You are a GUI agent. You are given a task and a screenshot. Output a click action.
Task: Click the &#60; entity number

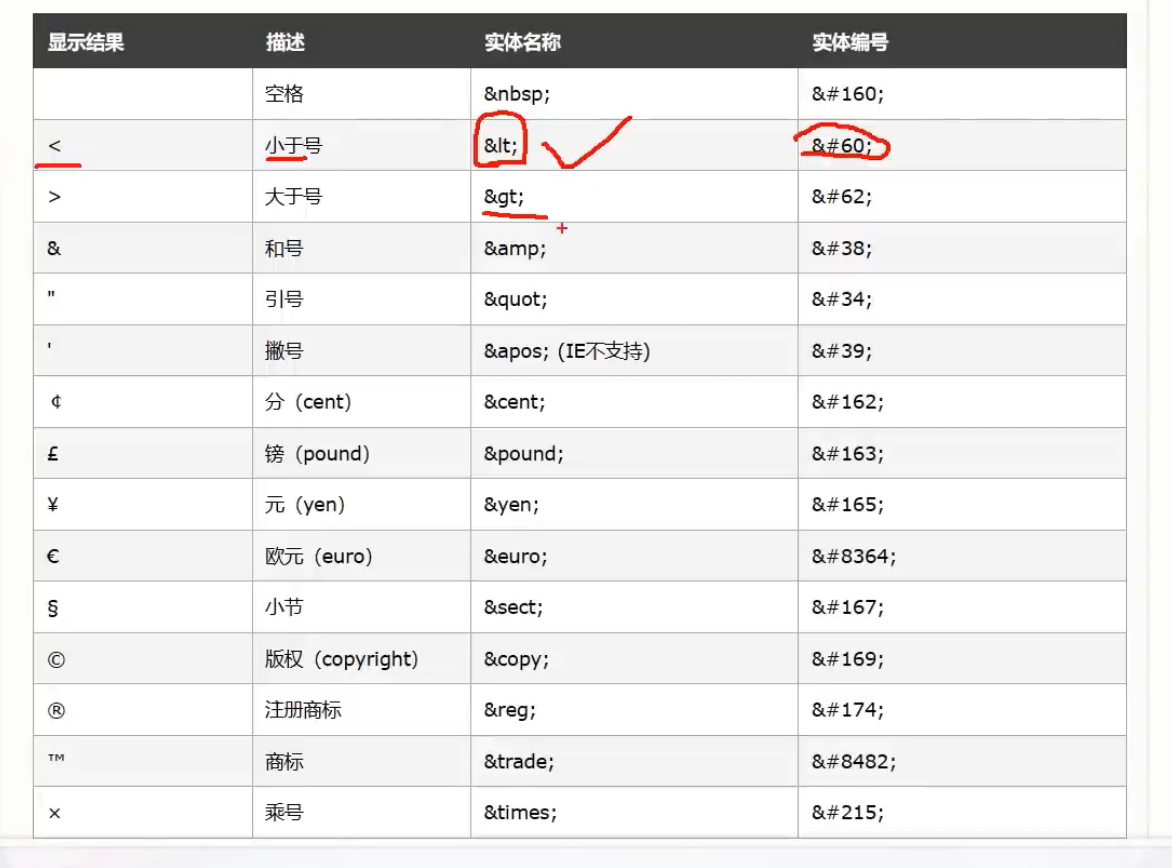tap(842, 145)
